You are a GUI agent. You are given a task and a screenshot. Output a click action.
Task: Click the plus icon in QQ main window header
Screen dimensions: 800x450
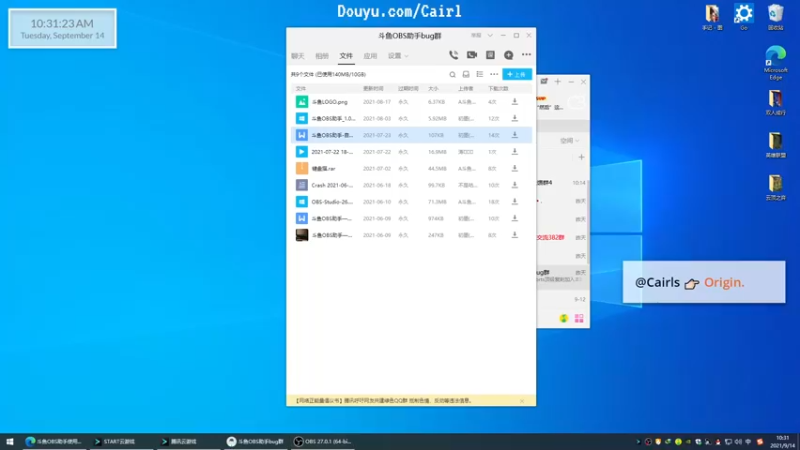558,82
